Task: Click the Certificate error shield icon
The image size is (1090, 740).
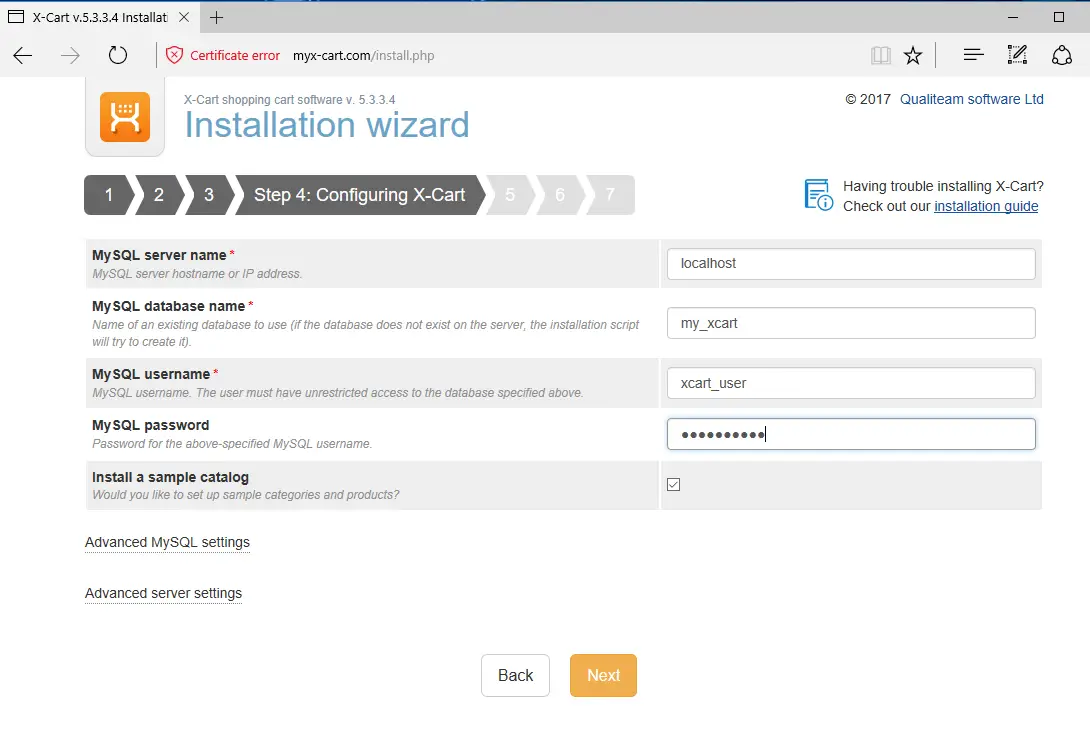Action: point(174,55)
